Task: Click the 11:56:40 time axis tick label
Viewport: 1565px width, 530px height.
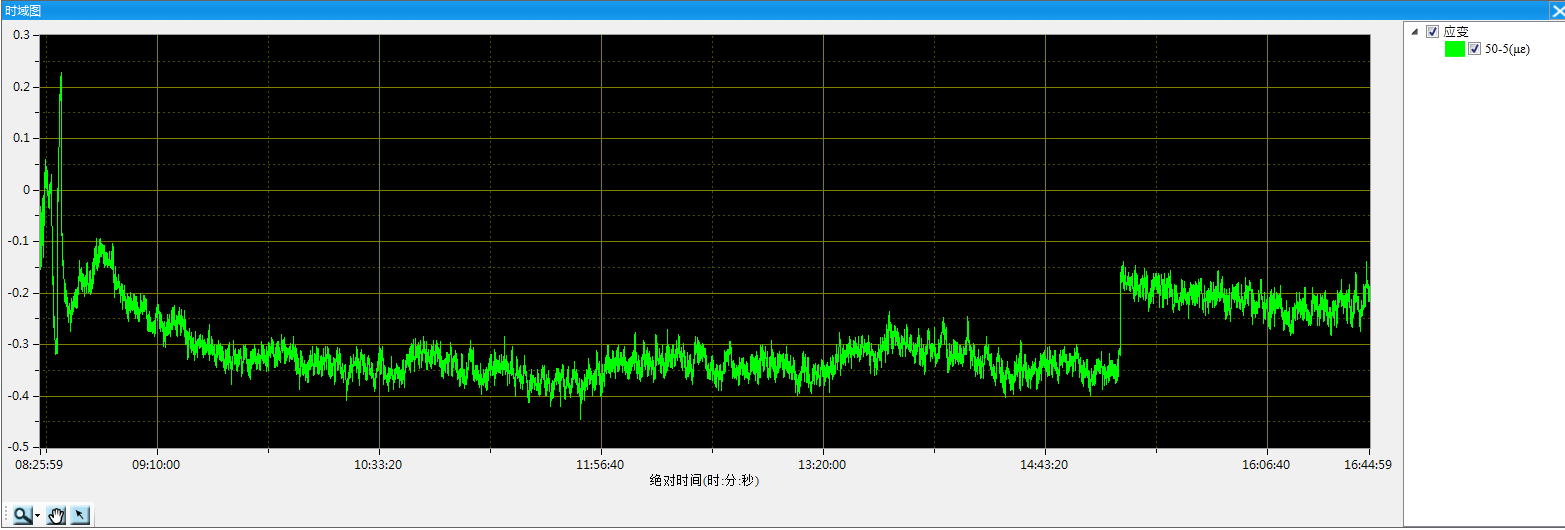Action: click(x=600, y=465)
